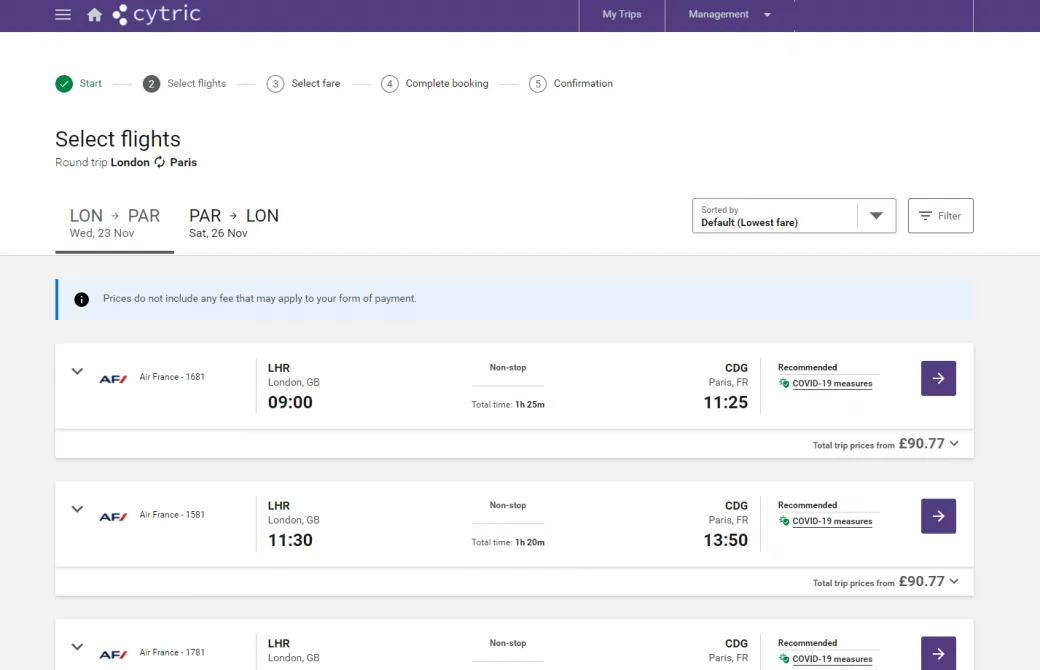Click the cytric logo

pos(157,14)
